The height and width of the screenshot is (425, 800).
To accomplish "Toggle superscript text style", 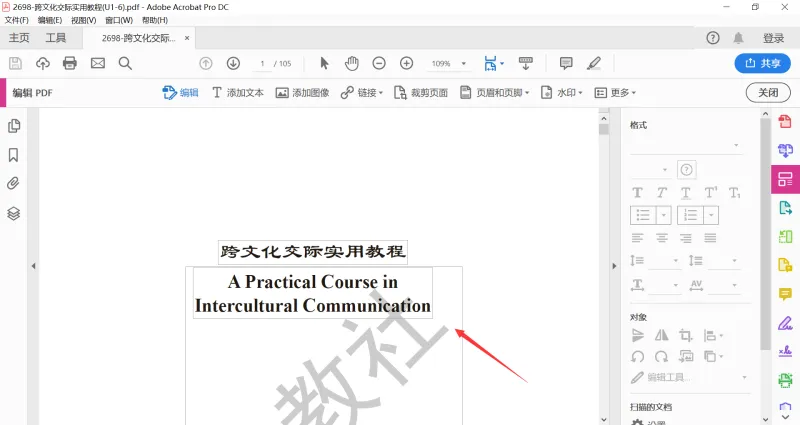I will [710, 193].
